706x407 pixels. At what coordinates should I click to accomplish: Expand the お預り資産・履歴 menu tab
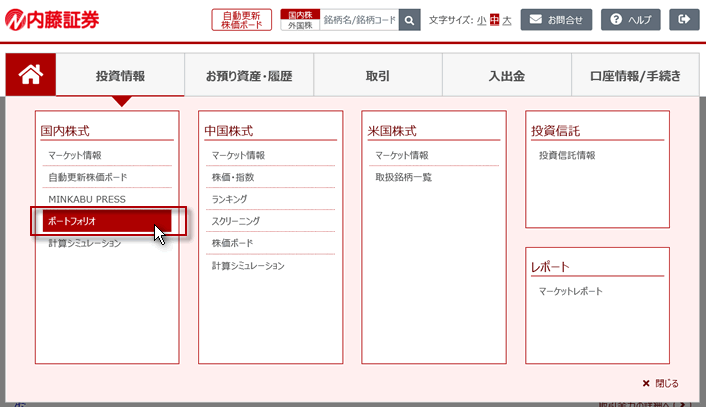click(249, 75)
